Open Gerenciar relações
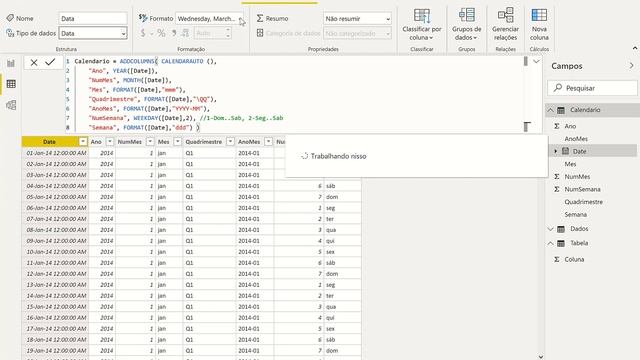 pyautogui.click(x=505, y=24)
